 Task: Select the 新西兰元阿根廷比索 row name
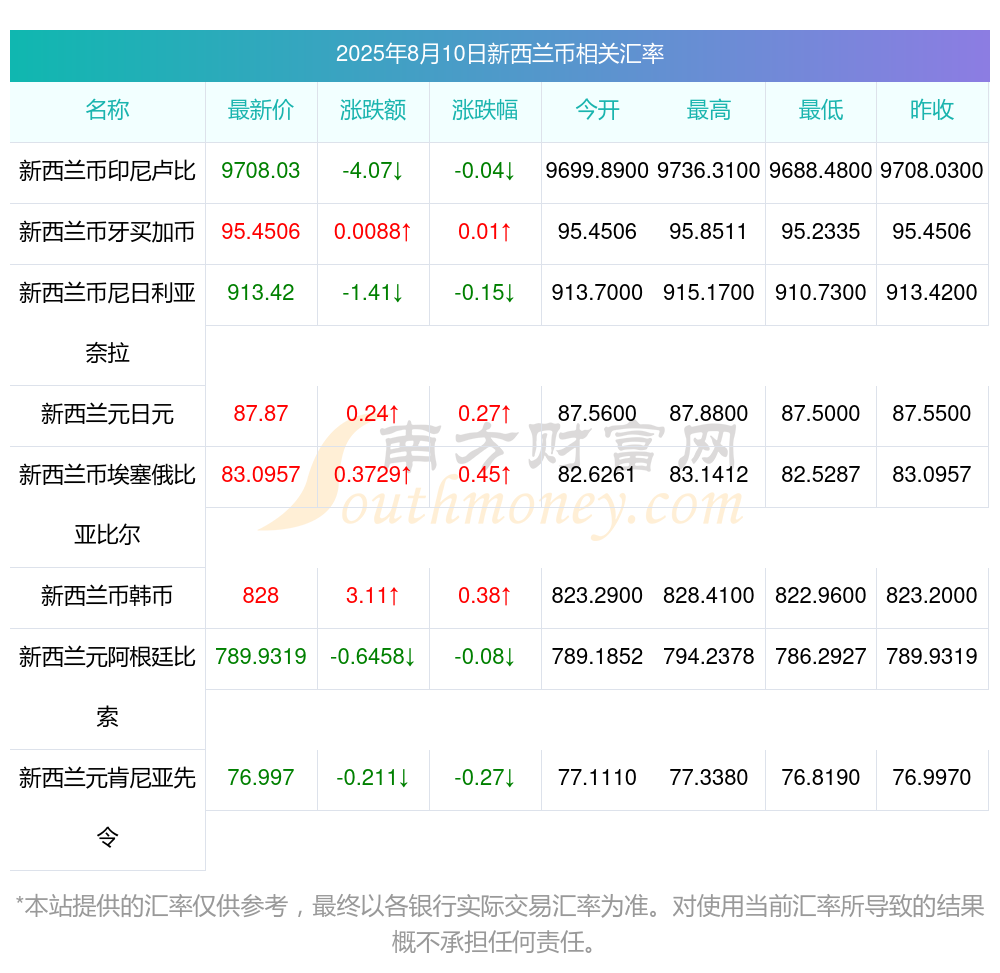[x=107, y=686]
